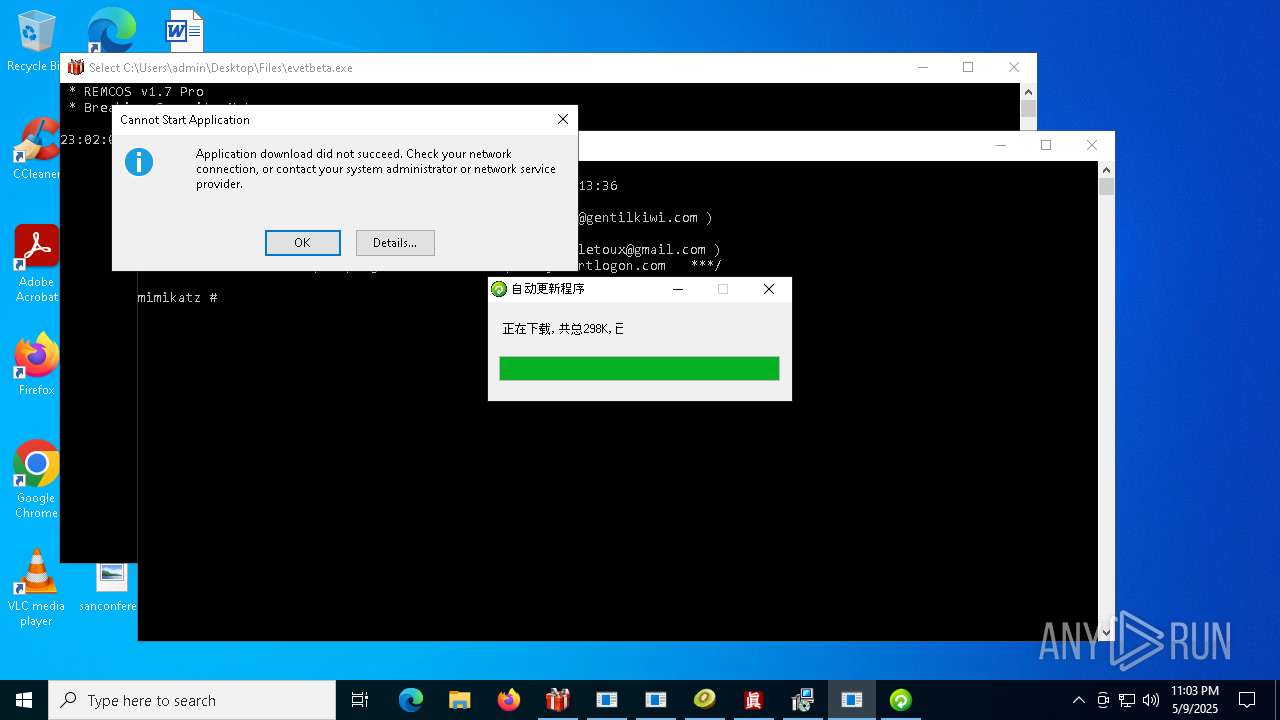Click the green updater icon in title bar
The height and width of the screenshot is (720, 1280).
(x=499, y=289)
